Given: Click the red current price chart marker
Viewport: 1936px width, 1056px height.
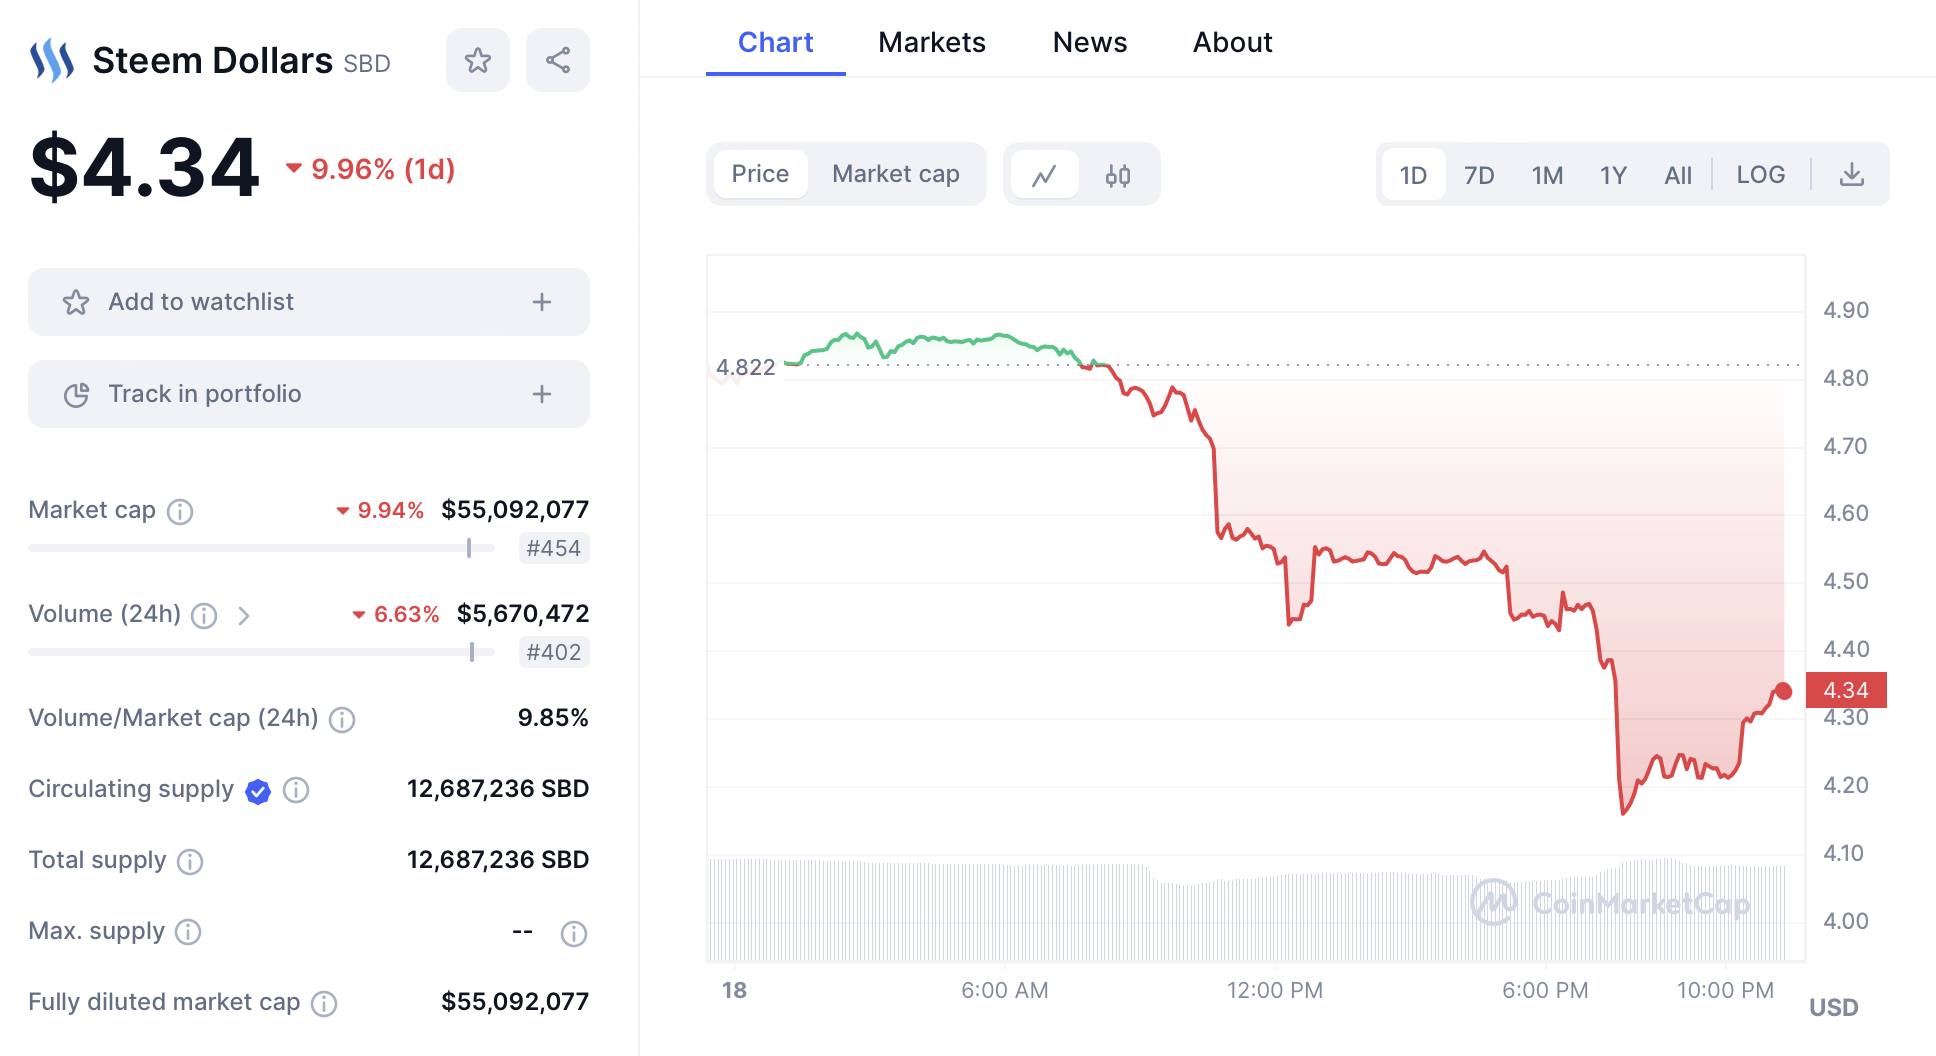Looking at the screenshot, I should click(1784, 691).
